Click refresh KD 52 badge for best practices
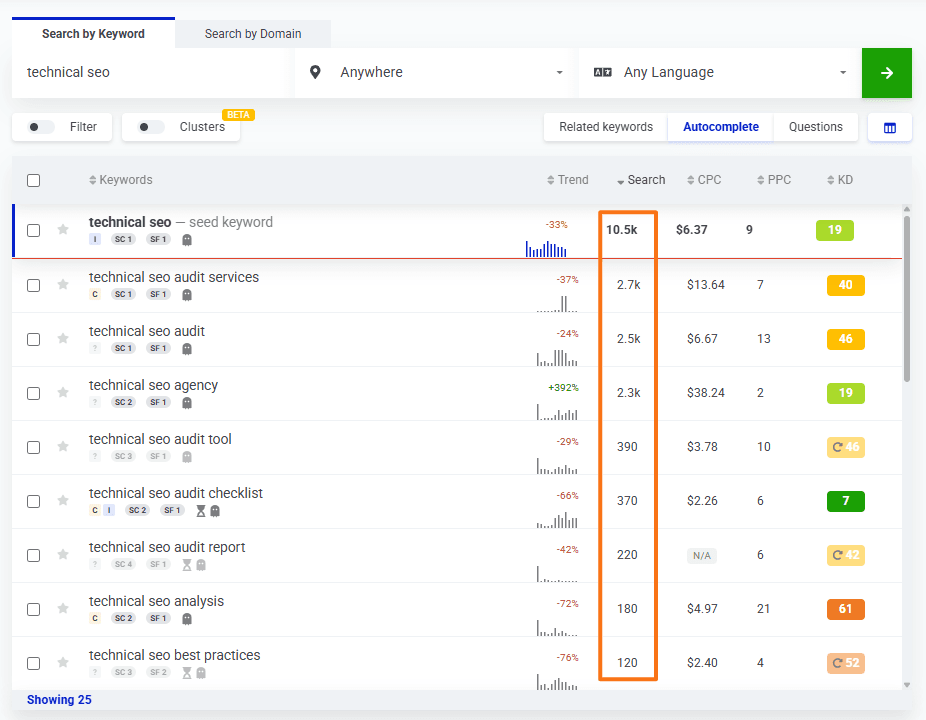This screenshot has height=720, width=926. point(846,663)
